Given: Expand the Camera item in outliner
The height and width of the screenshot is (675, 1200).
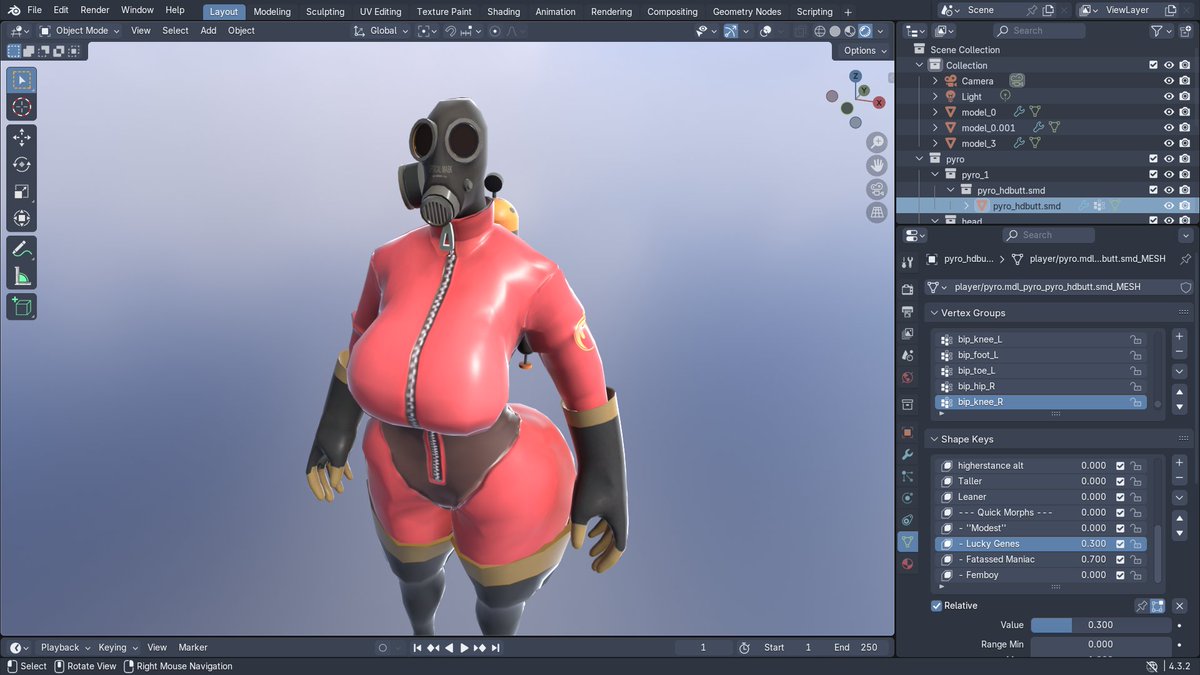Looking at the screenshot, I should click(935, 81).
